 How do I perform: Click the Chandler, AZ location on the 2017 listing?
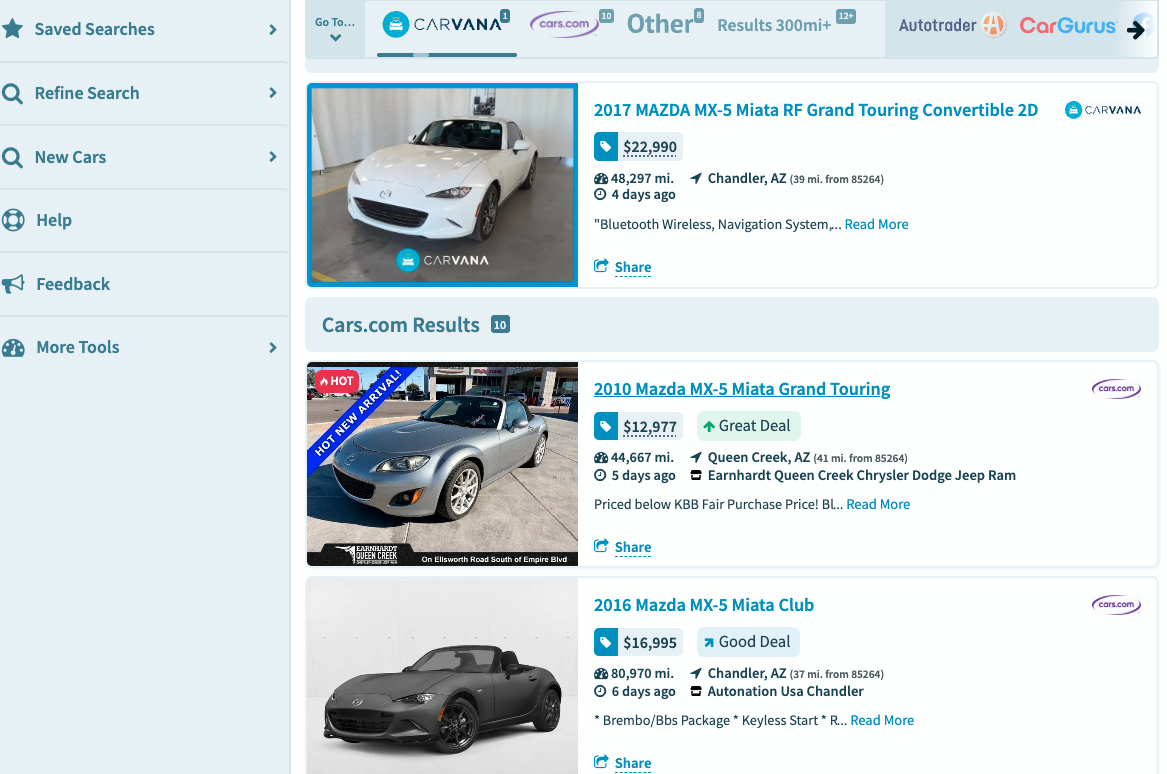(x=746, y=179)
